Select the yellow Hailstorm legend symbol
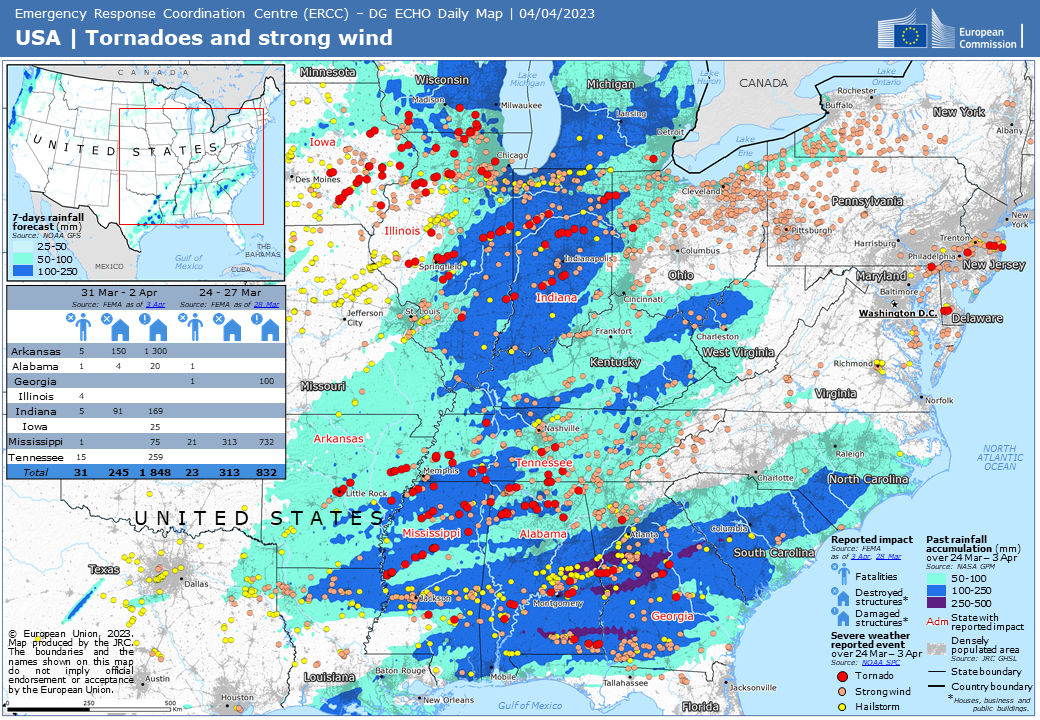 click(840, 706)
